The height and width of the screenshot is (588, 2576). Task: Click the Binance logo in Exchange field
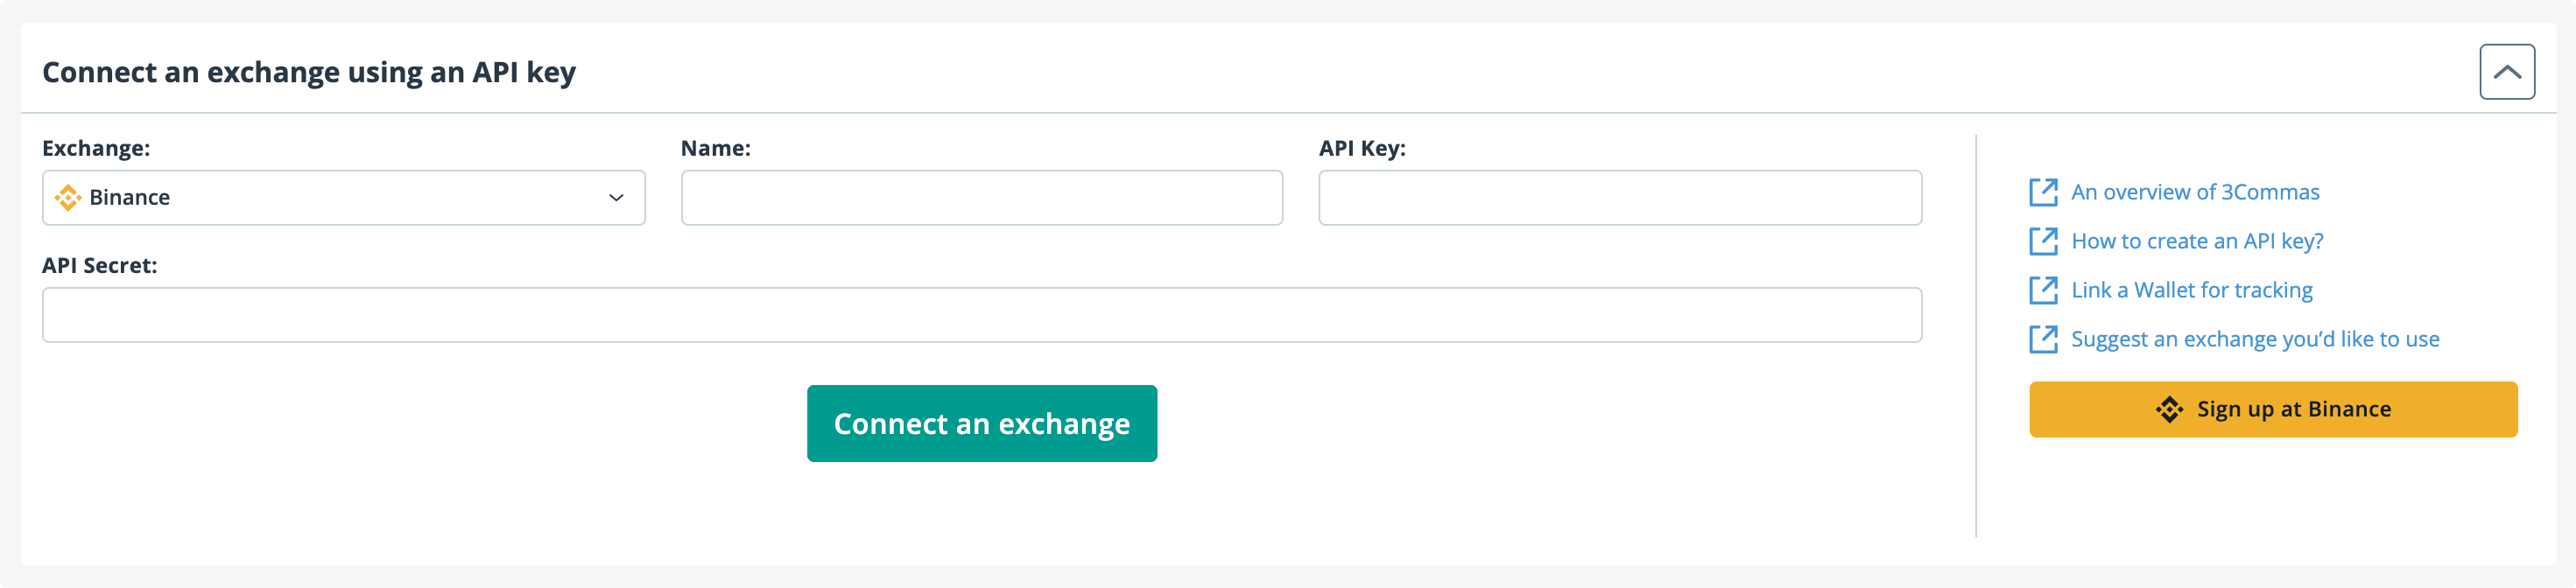coord(68,198)
